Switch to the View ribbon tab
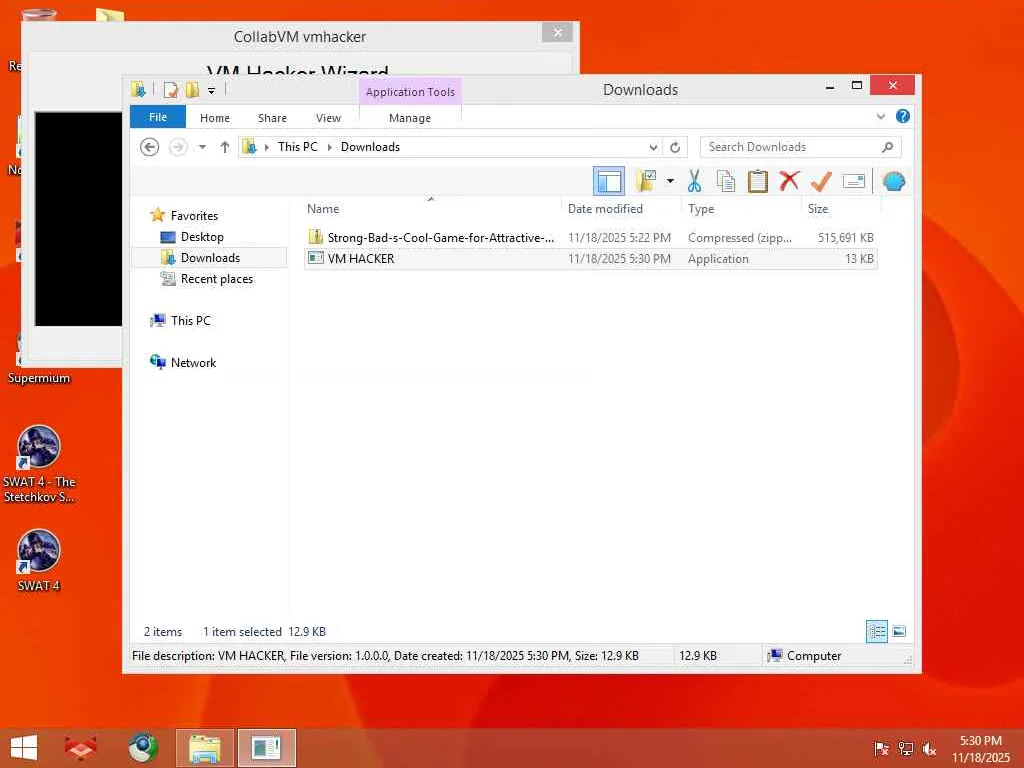 pyautogui.click(x=328, y=118)
